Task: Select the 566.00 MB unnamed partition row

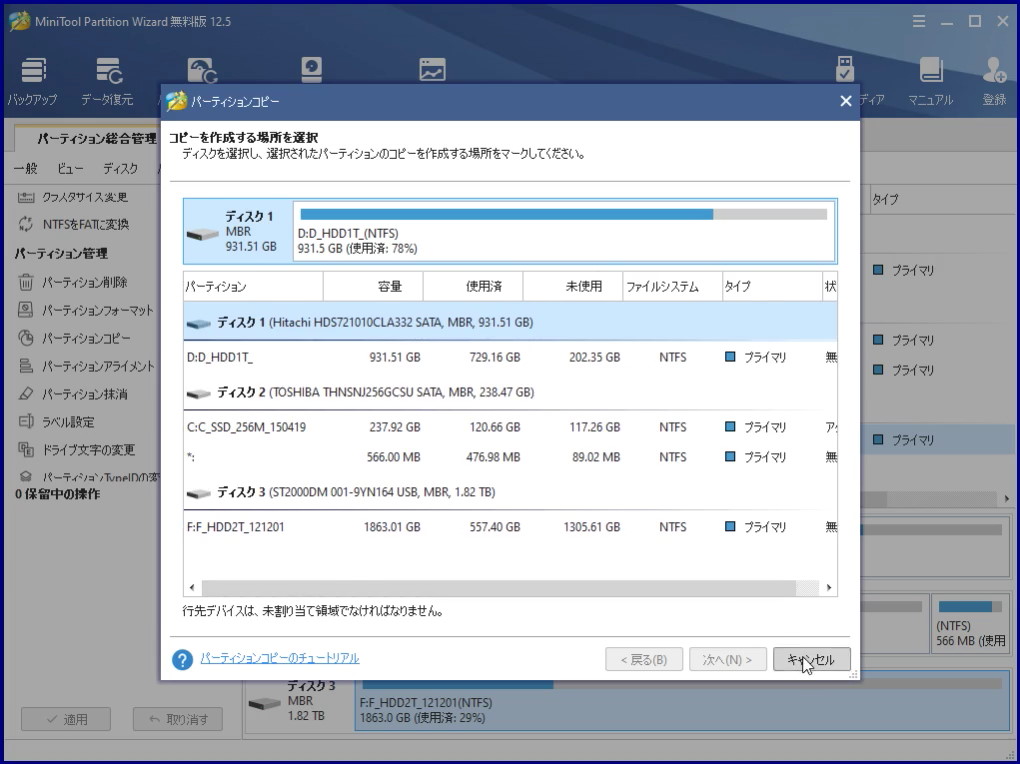Action: tap(510, 457)
